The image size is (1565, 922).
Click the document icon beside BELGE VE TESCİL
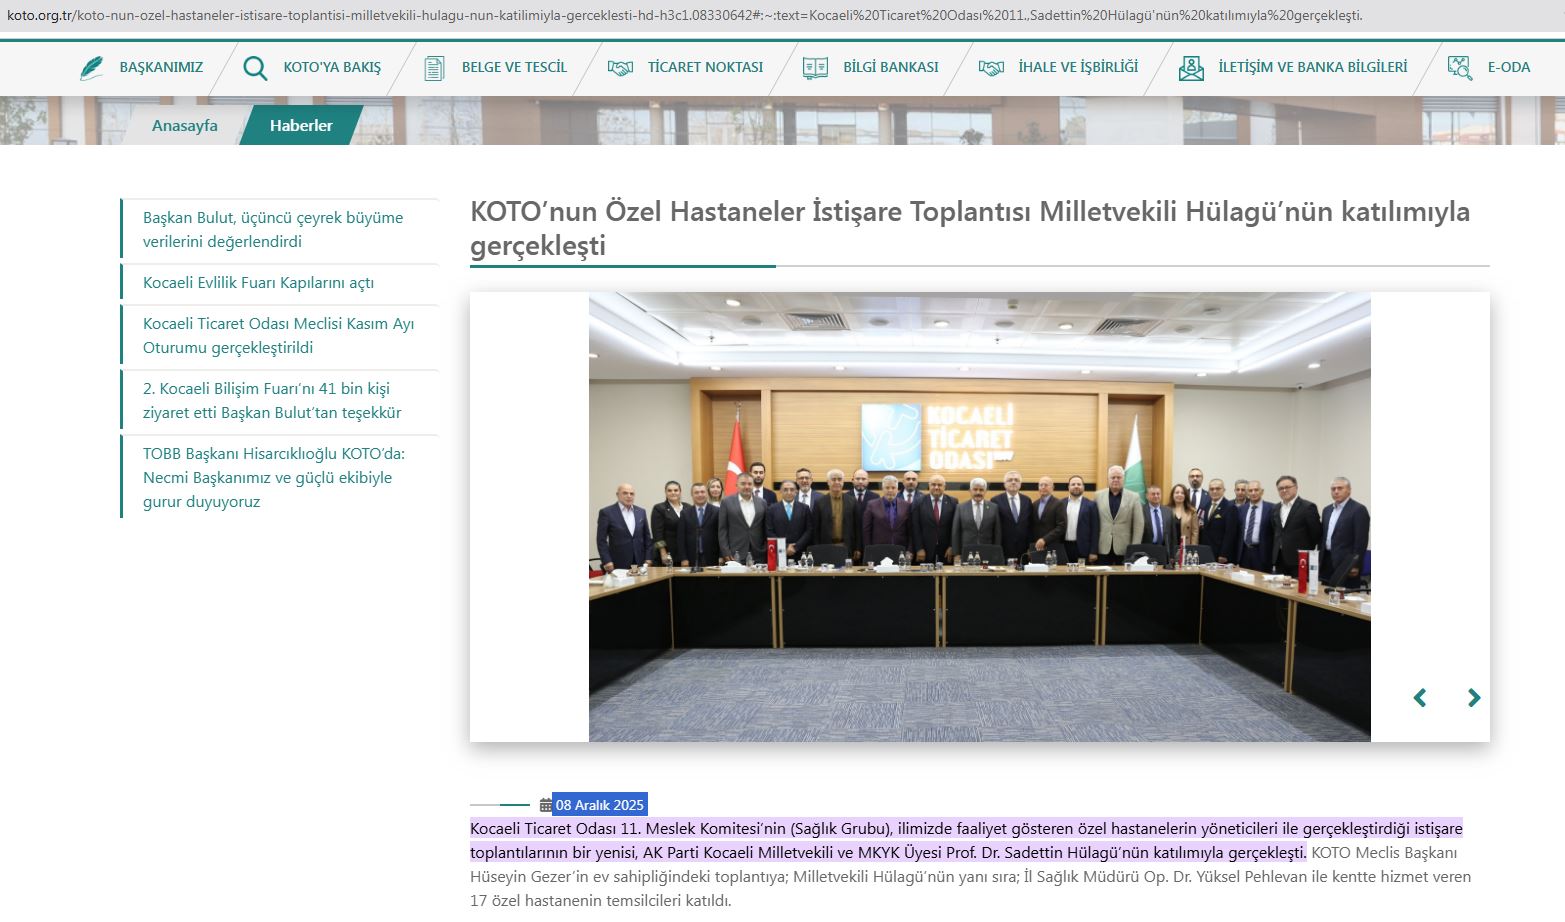click(x=434, y=68)
